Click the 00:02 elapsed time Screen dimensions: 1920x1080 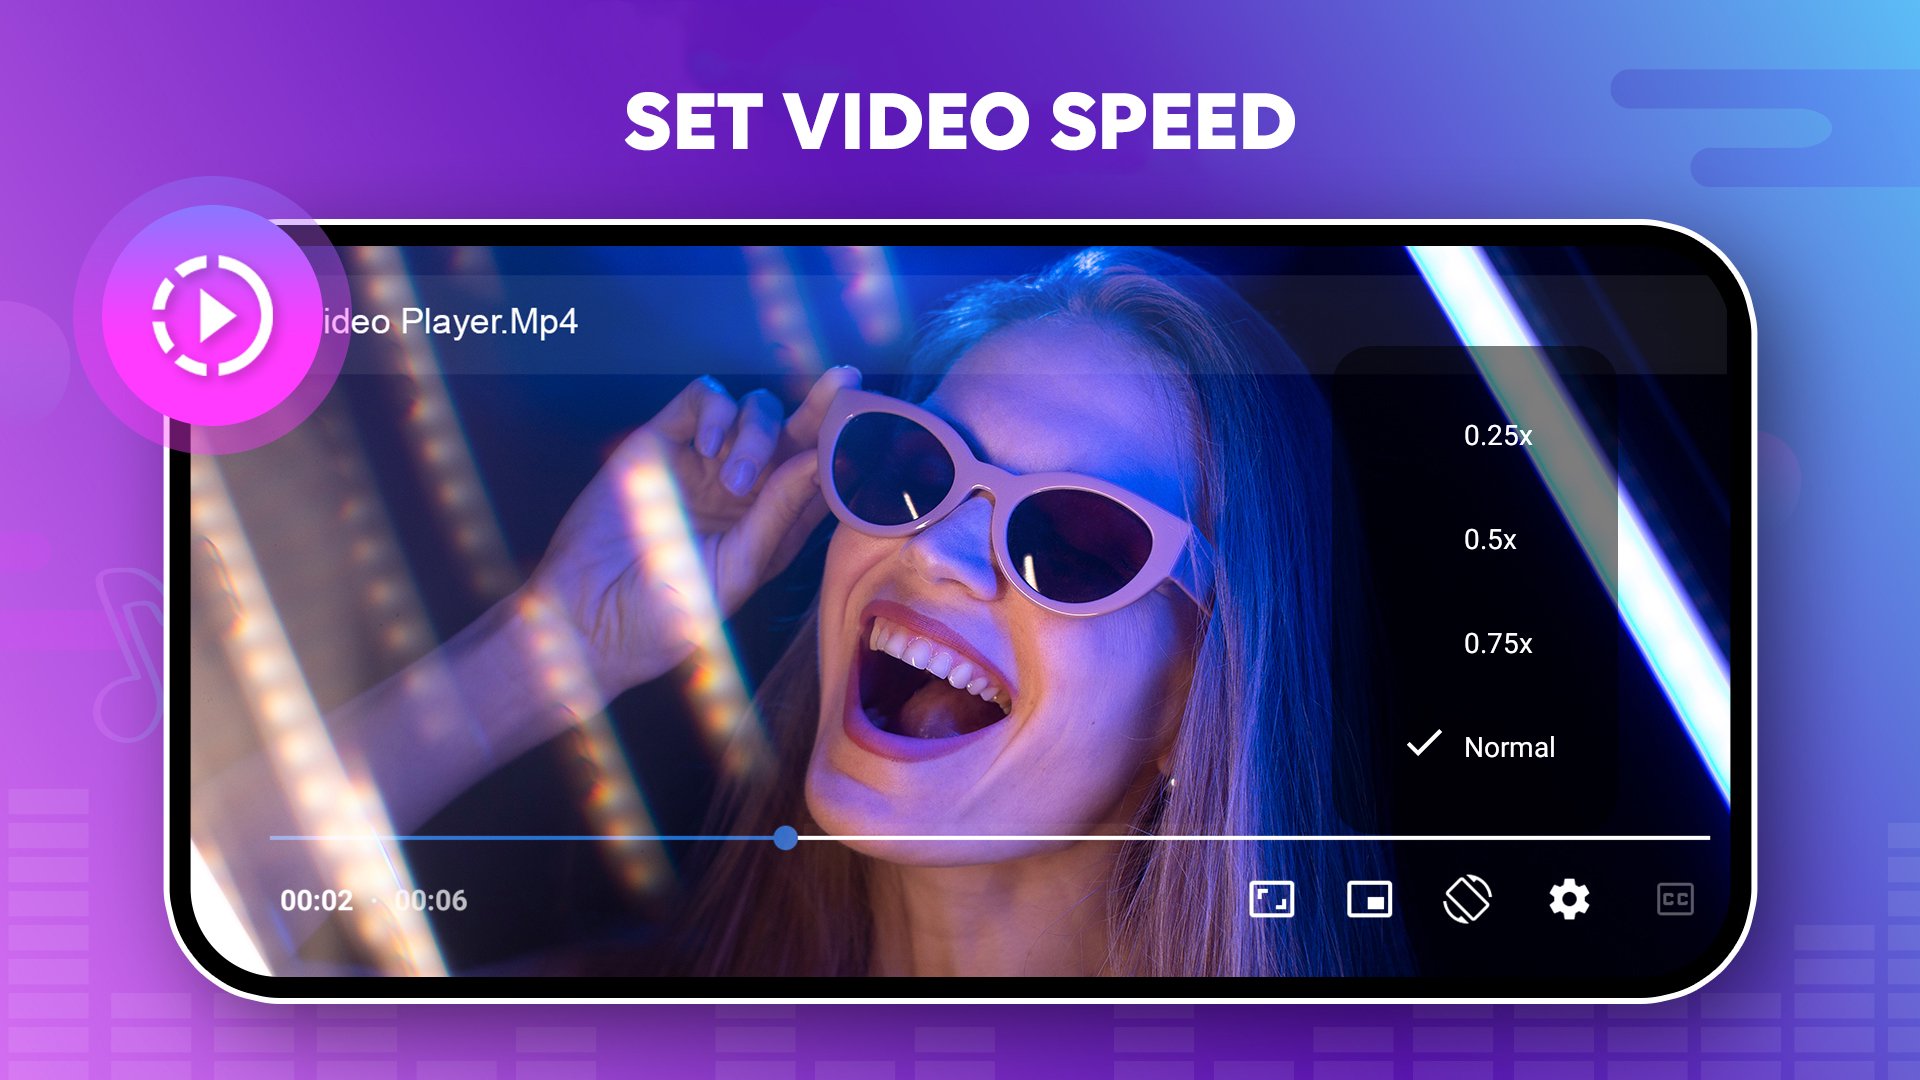click(316, 901)
